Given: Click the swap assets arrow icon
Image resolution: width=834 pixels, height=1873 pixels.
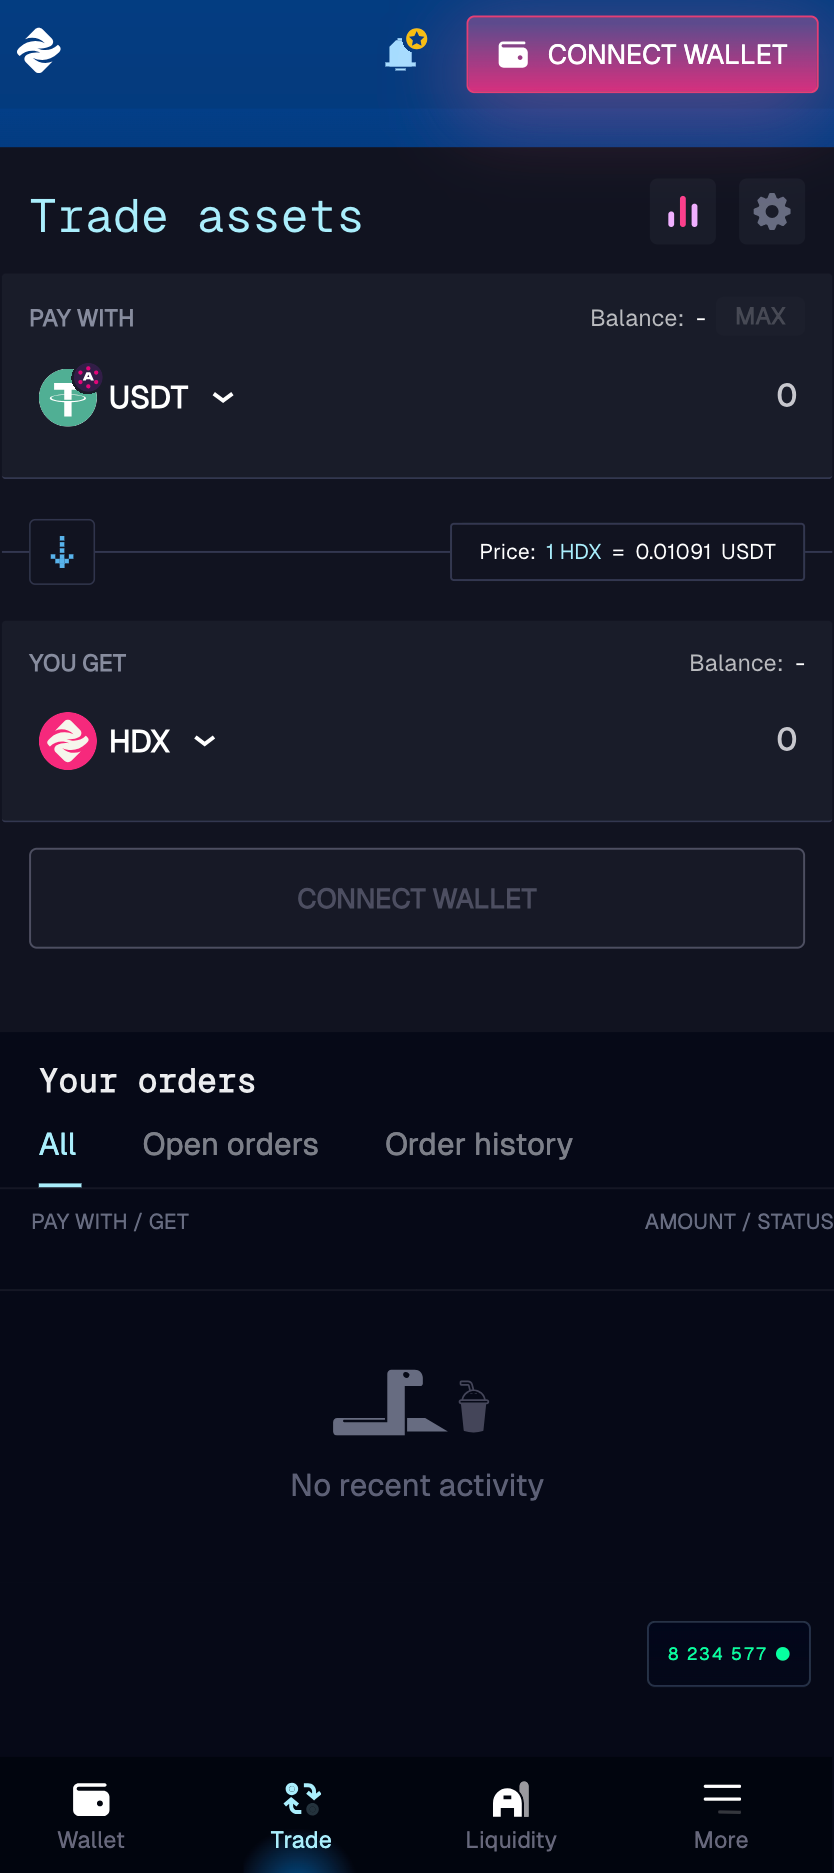Looking at the screenshot, I should 62,552.
